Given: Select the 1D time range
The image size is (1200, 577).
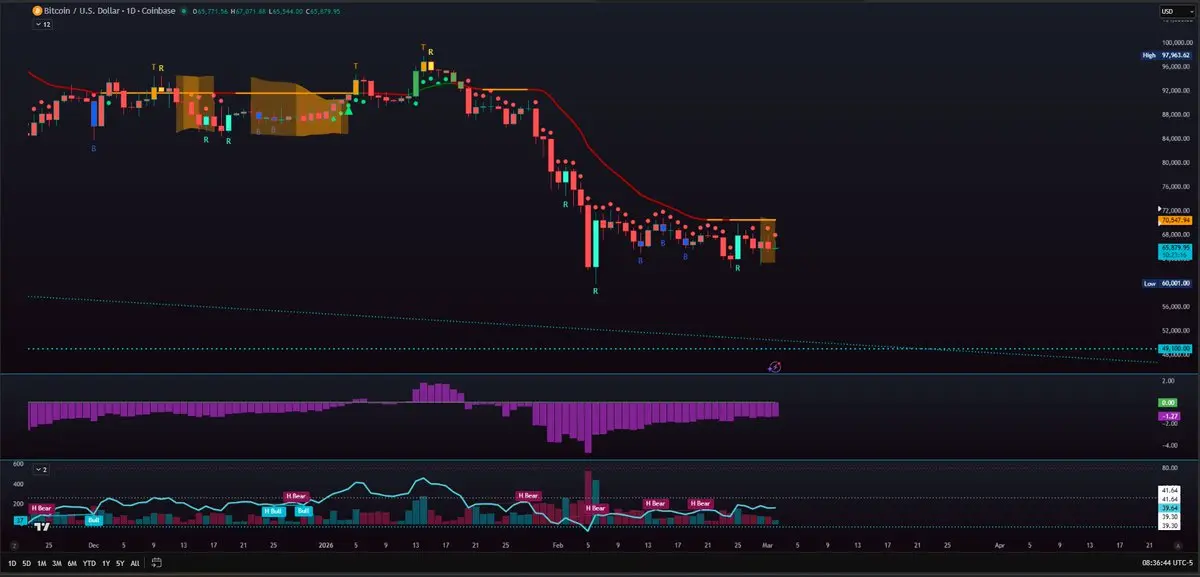Looking at the screenshot, I should (x=12, y=563).
